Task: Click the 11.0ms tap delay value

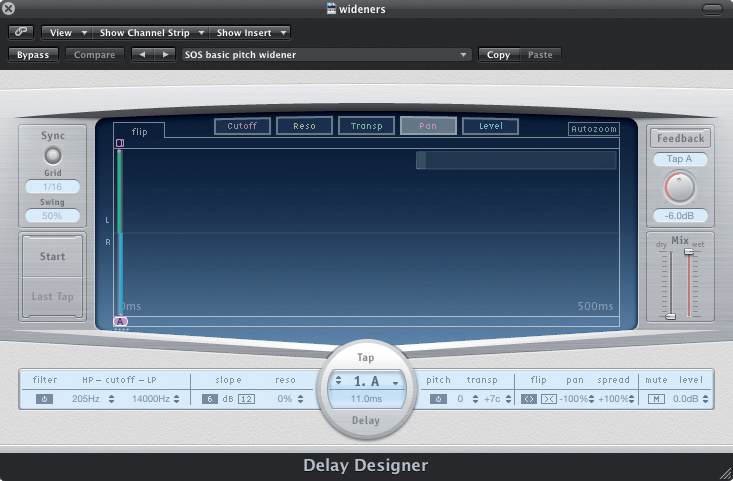Action: [x=366, y=399]
